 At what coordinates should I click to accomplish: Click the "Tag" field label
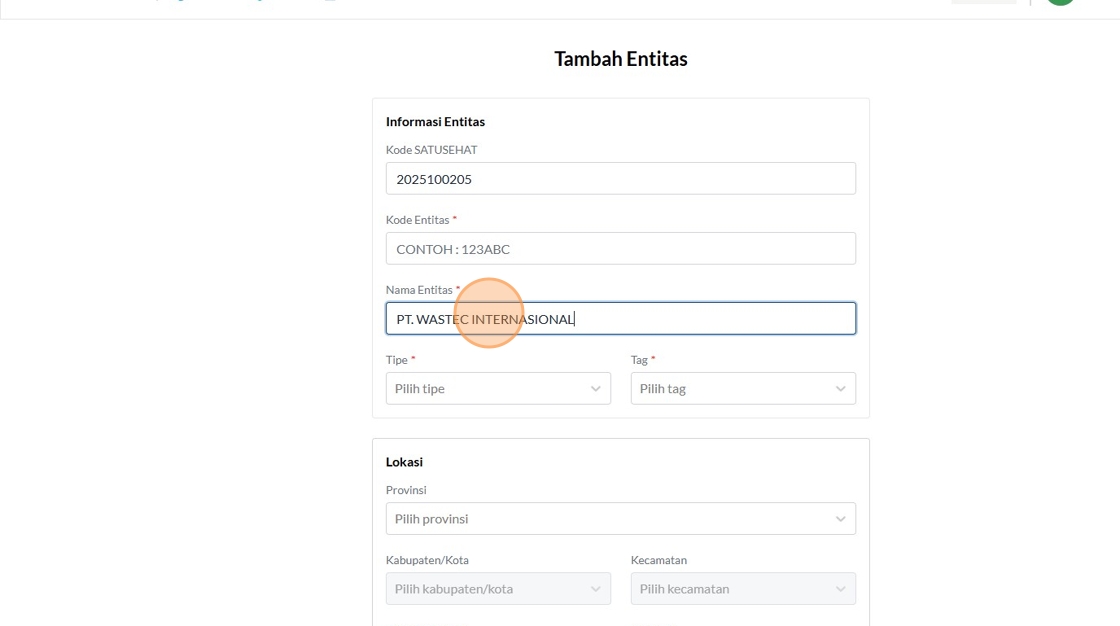pos(639,360)
